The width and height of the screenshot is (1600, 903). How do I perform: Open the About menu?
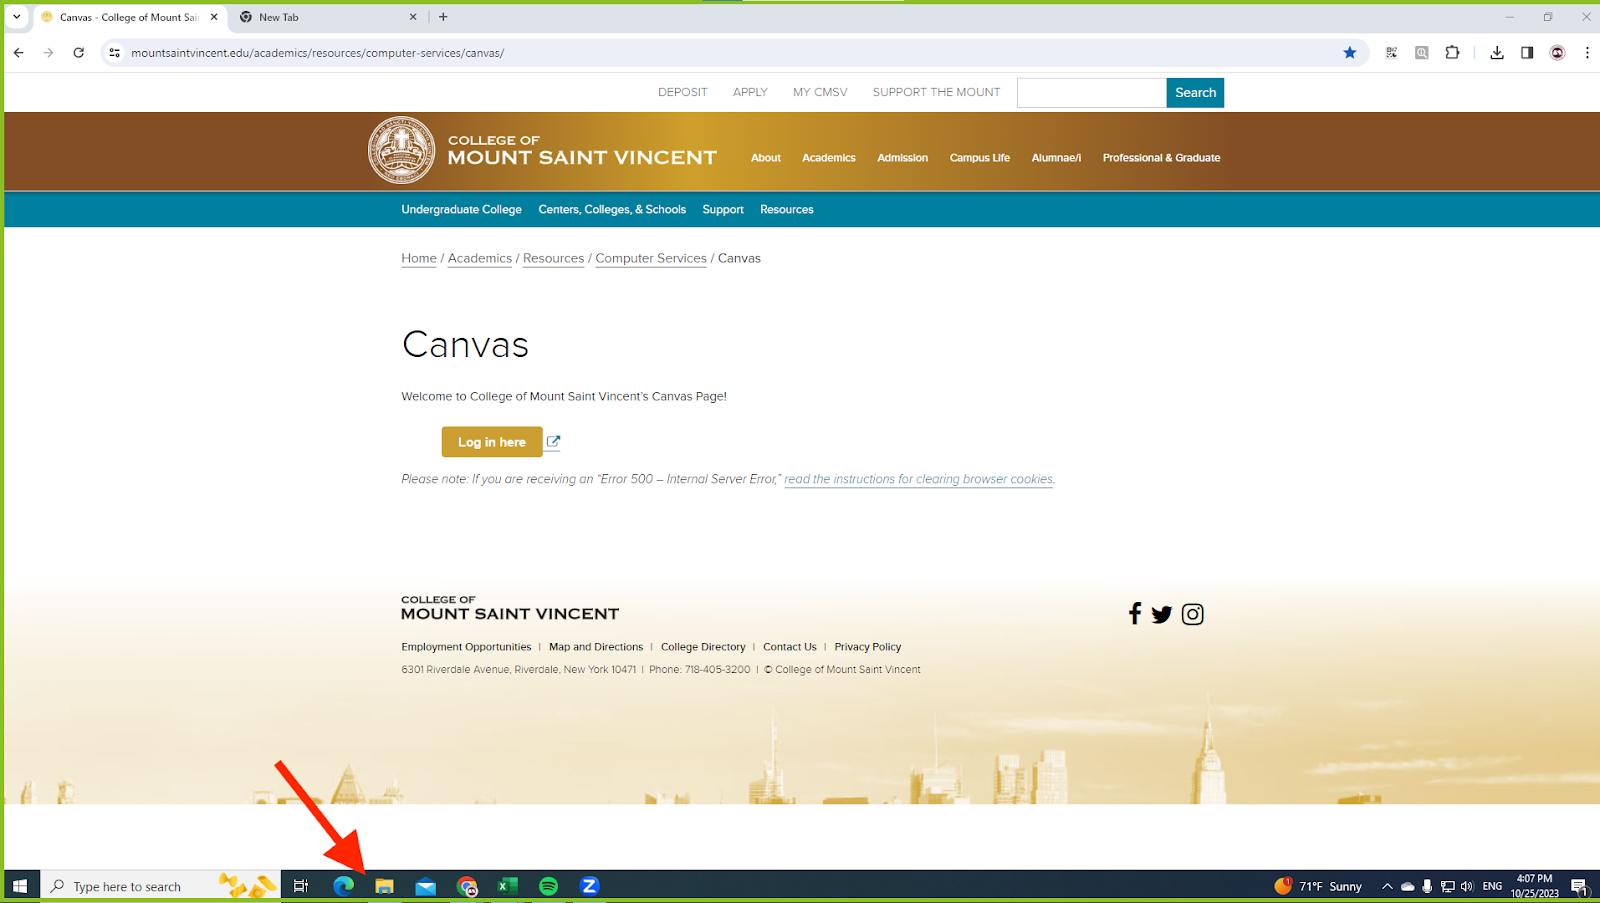(x=766, y=158)
